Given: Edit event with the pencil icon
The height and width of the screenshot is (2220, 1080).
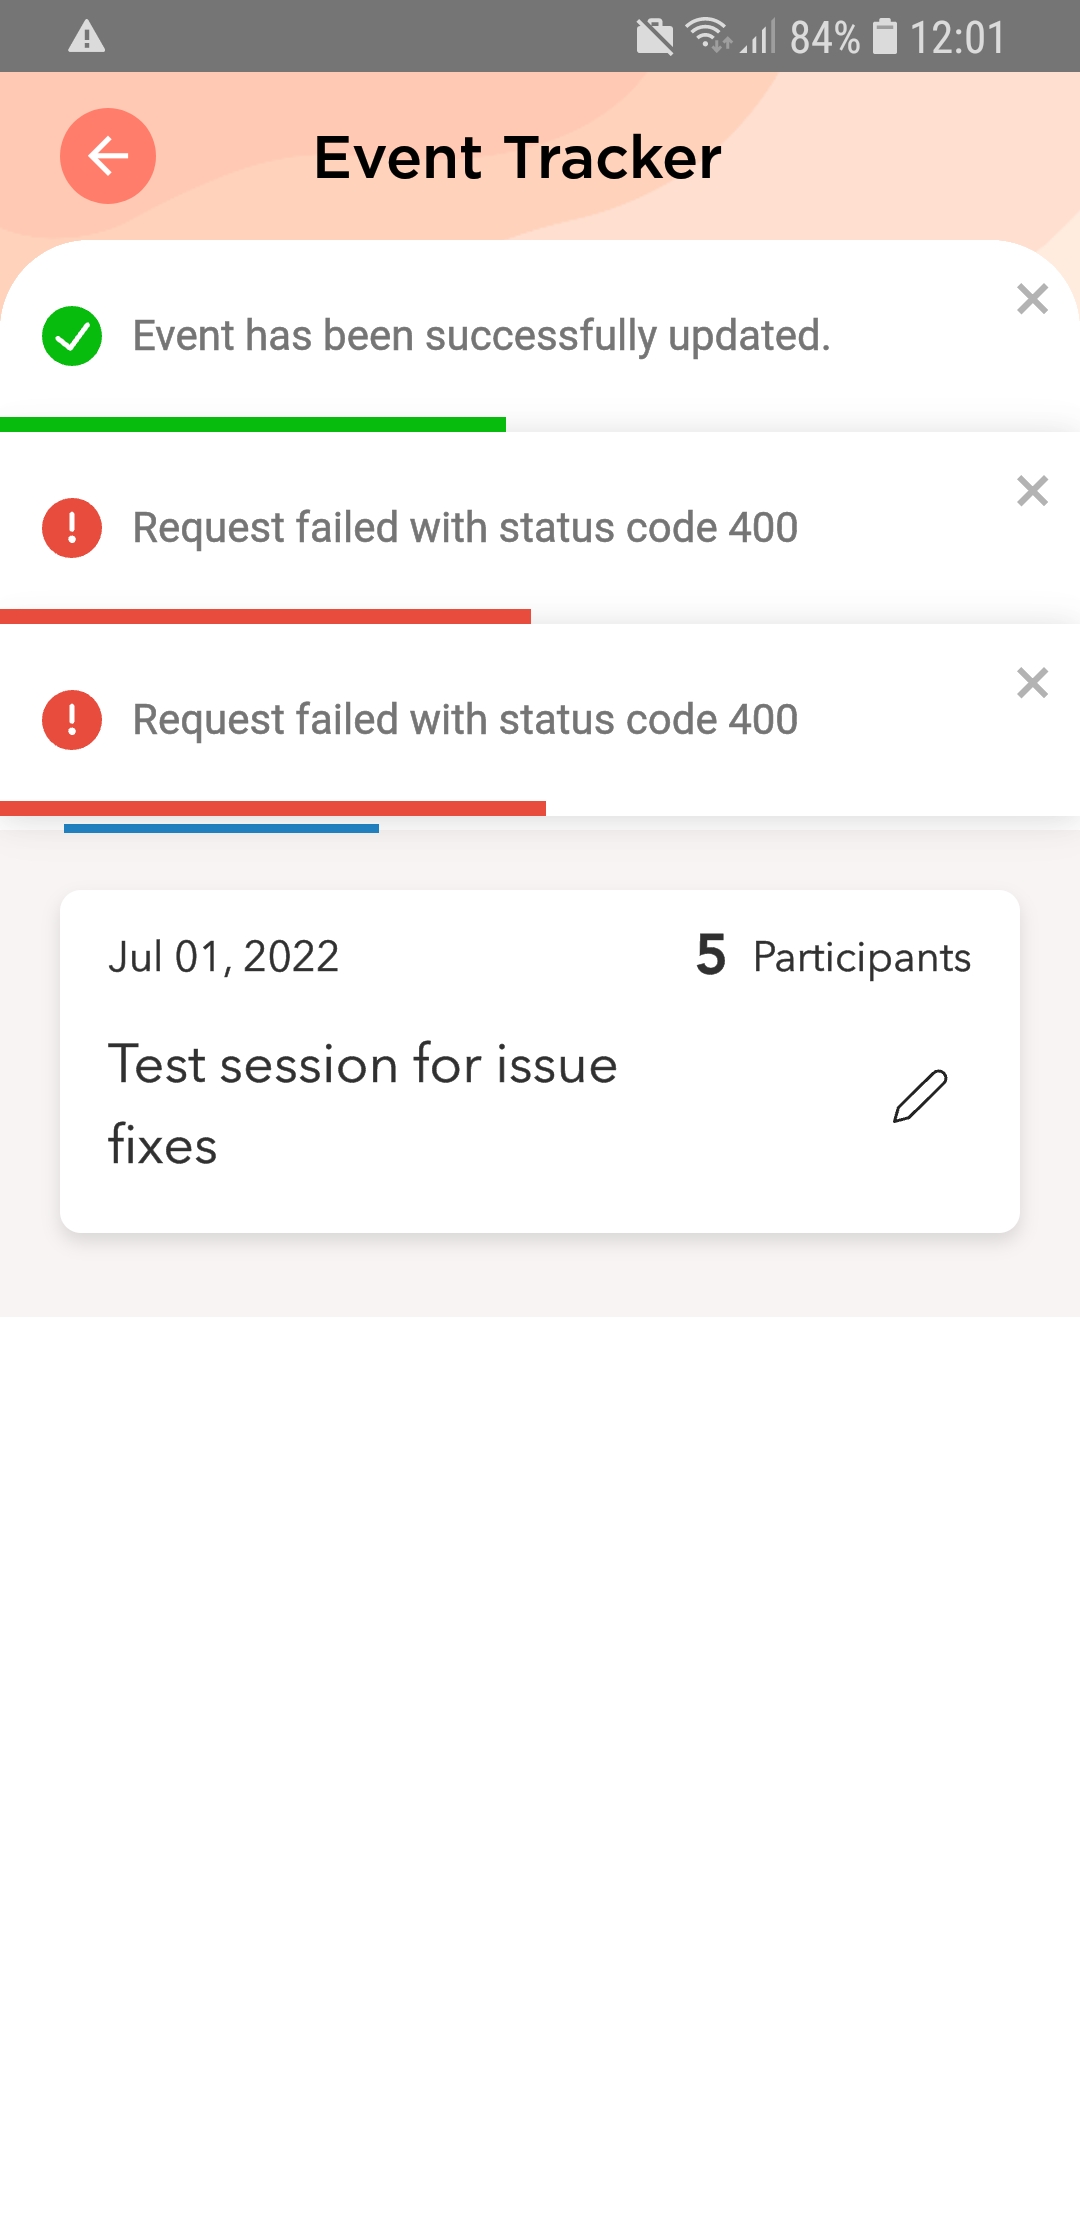Looking at the screenshot, I should [x=920, y=1096].
